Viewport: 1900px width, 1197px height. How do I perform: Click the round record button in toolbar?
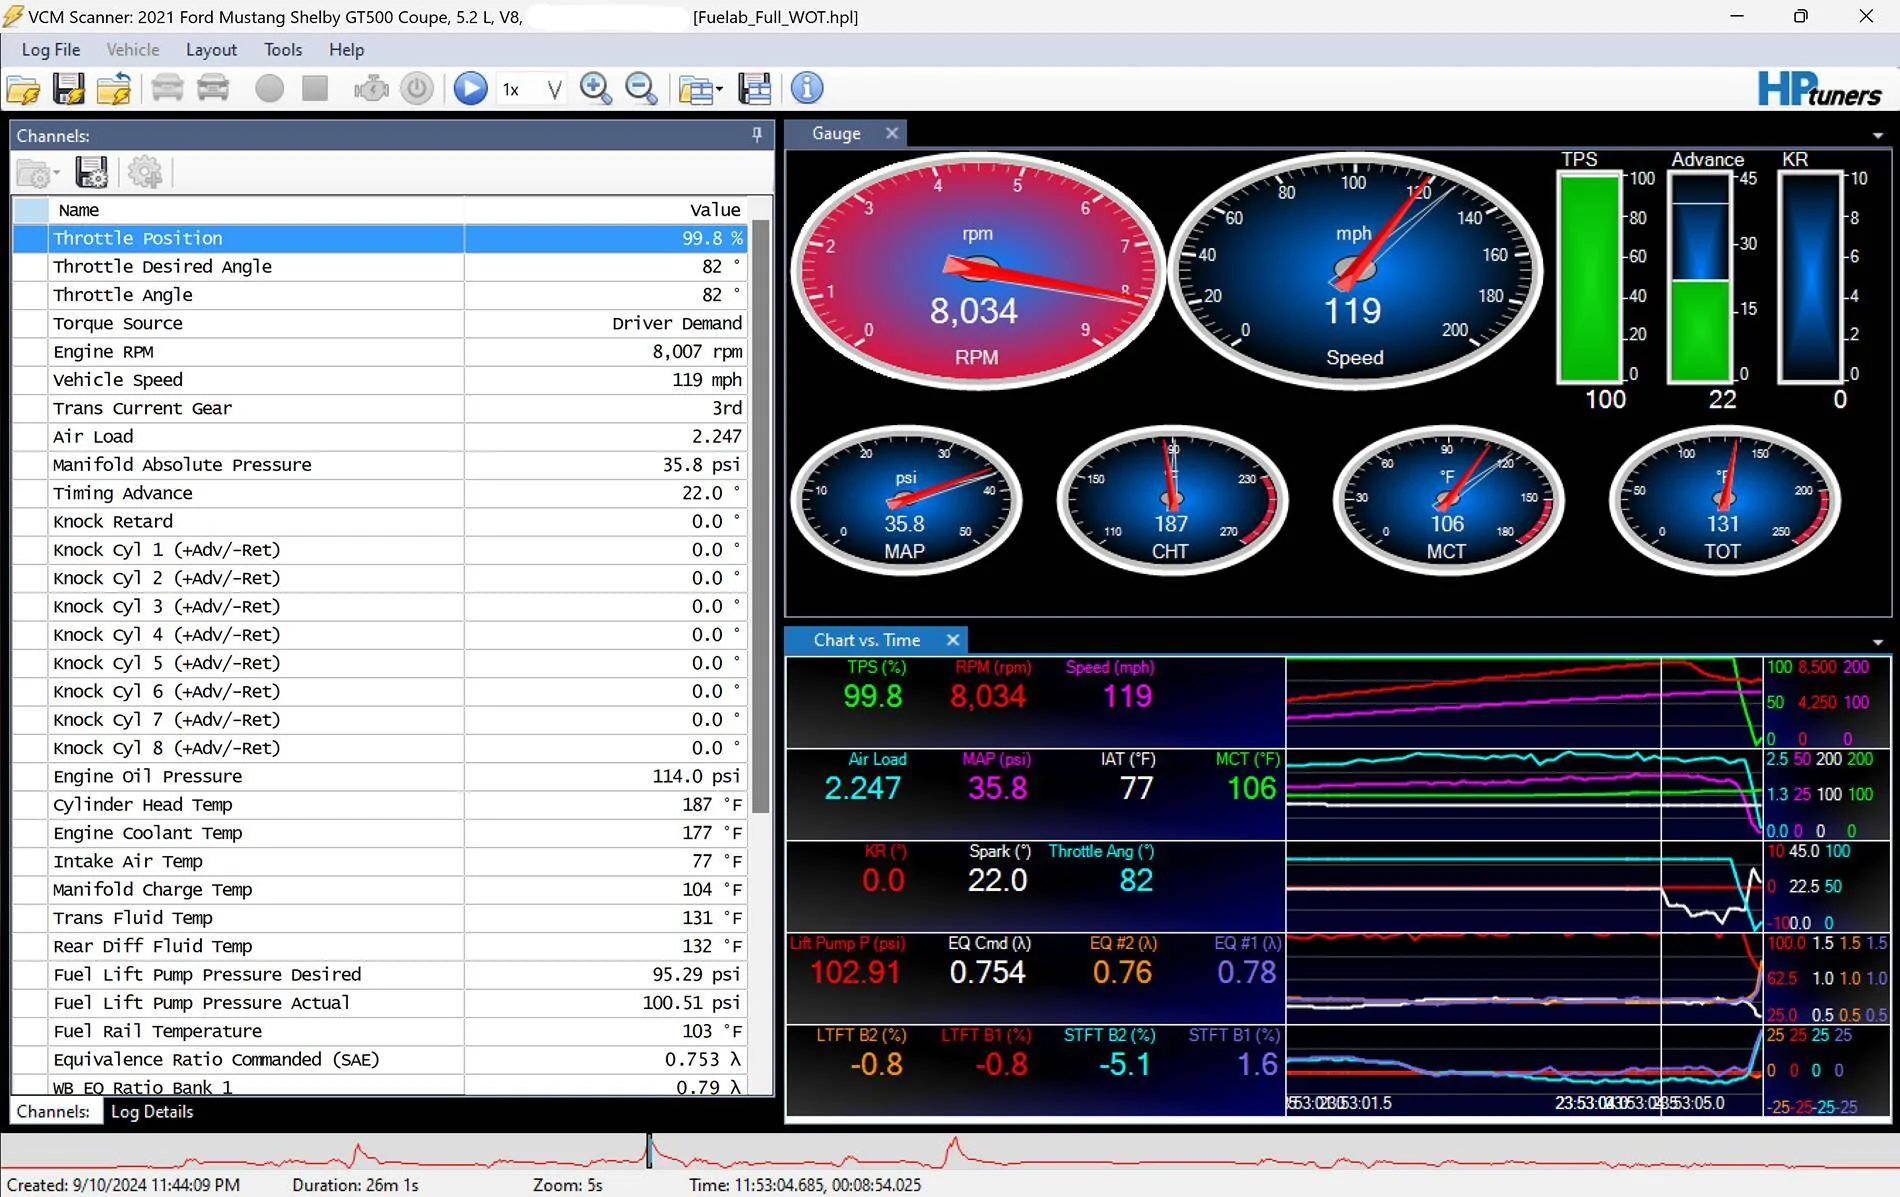(x=269, y=89)
